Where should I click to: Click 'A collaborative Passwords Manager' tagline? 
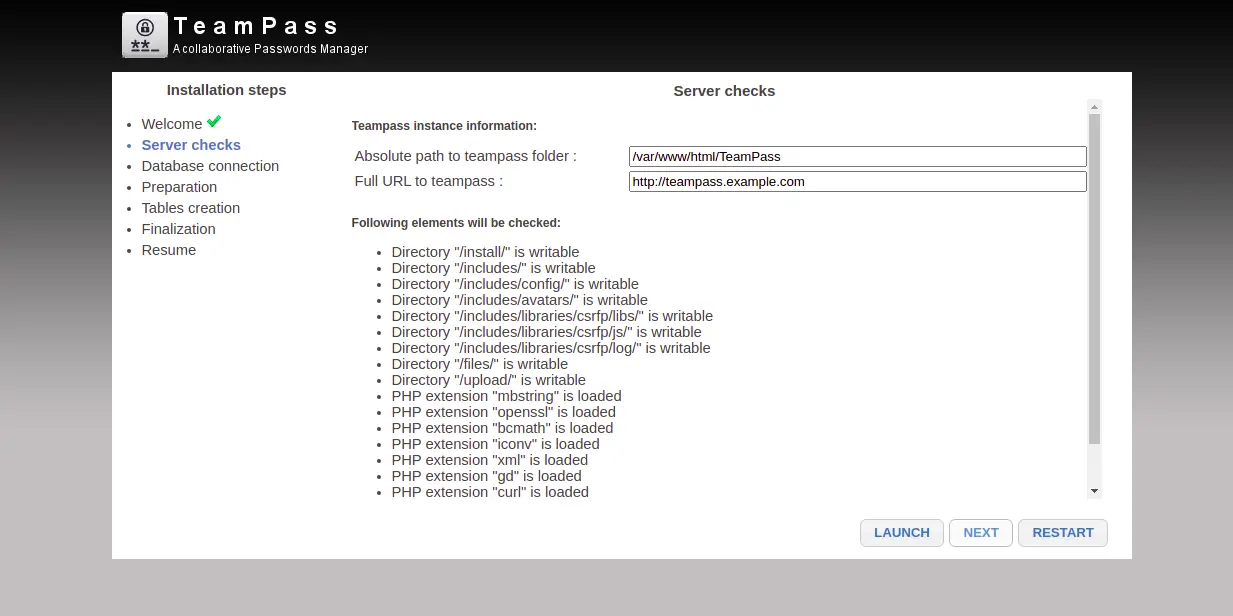point(270,49)
